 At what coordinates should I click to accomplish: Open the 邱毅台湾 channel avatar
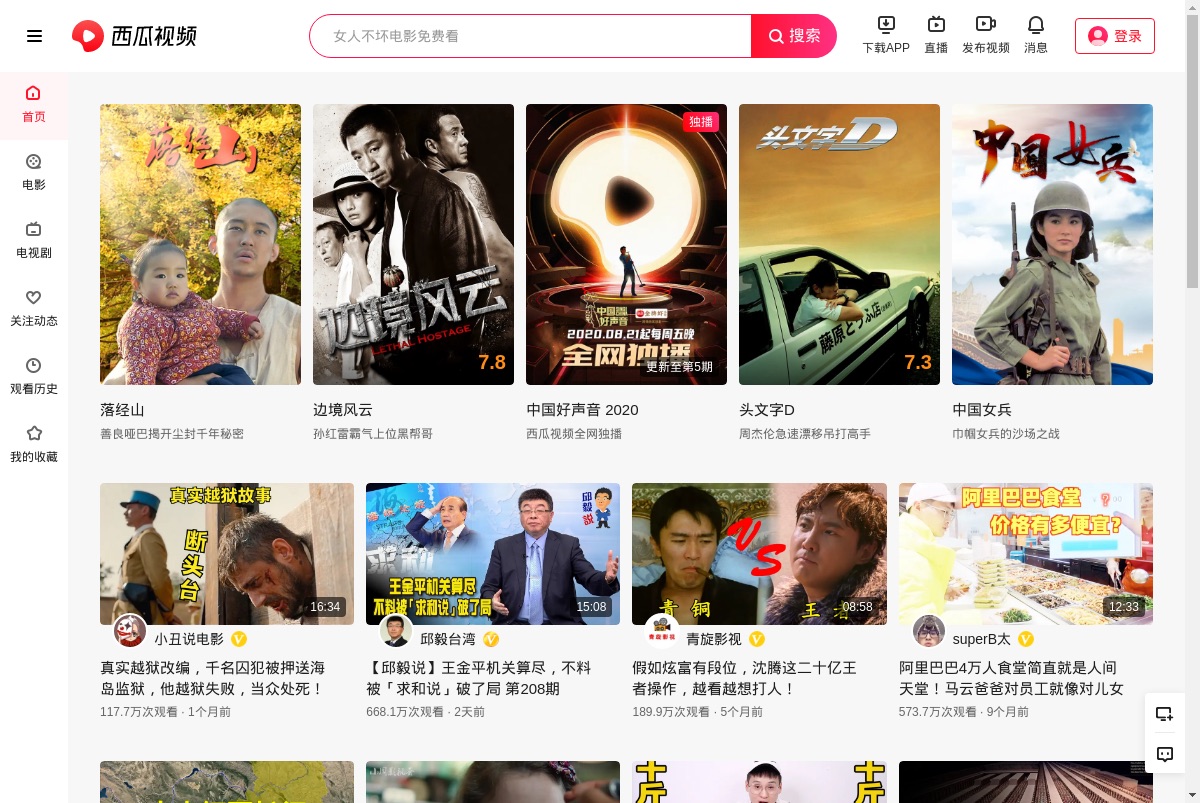tap(396, 631)
